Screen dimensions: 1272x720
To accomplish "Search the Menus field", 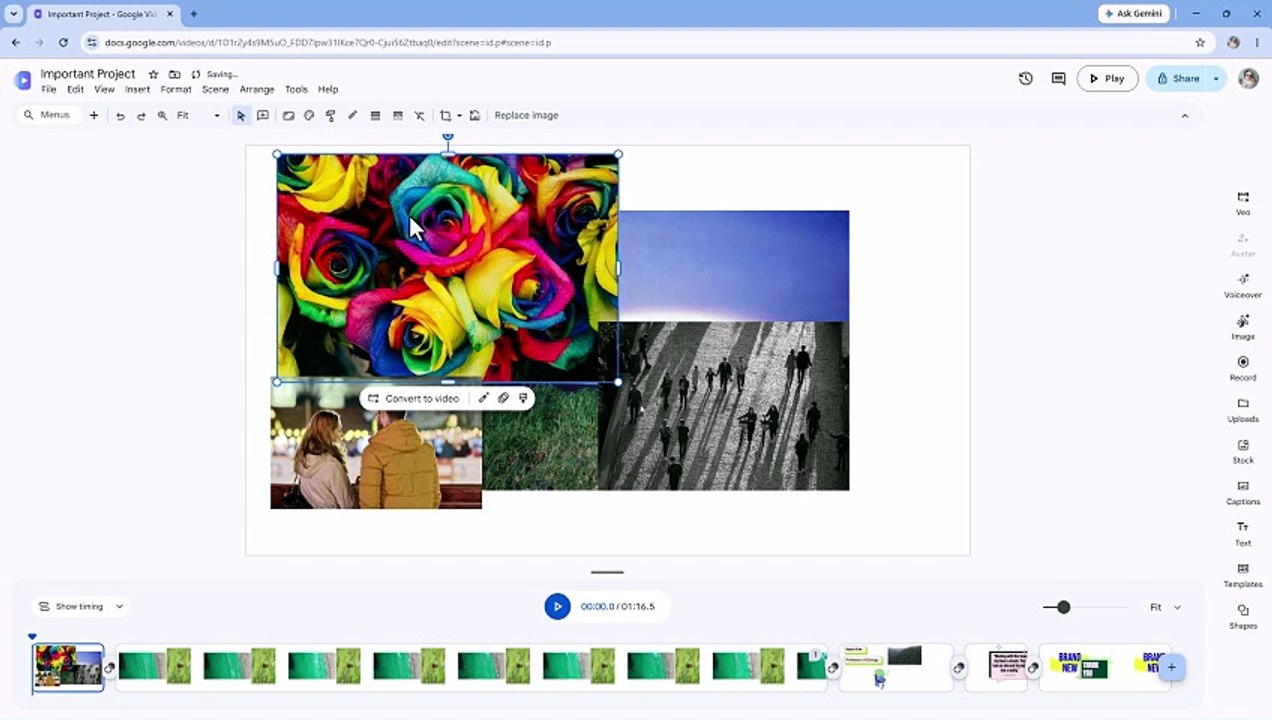I will pos(47,116).
